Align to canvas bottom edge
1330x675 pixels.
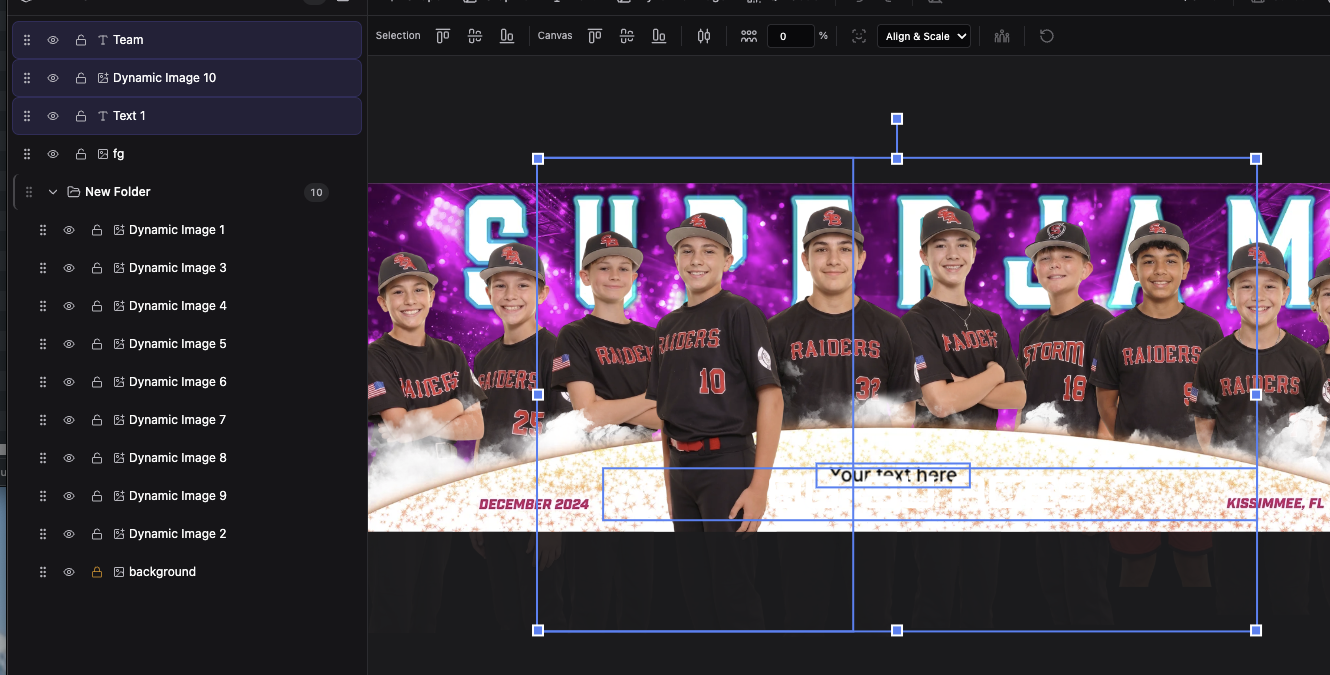point(659,36)
